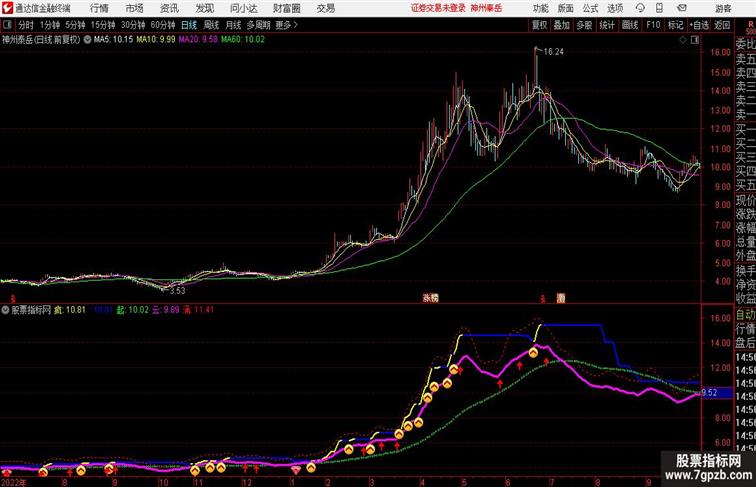This screenshot has height=487, width=756.
Task: Toggle side panel icon at chart top-right
Action: pyautogui.click(x=695, y=40)
